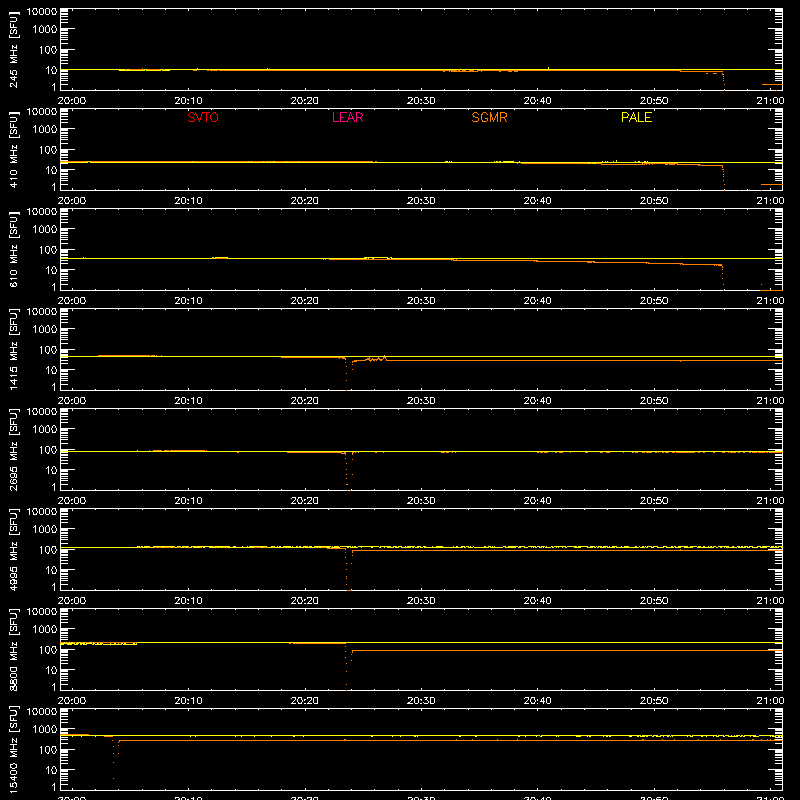Click 20:10 on the 610 MHz time axis
The width and height of the screenshot is (800, 800).
(x=188, y=301)
